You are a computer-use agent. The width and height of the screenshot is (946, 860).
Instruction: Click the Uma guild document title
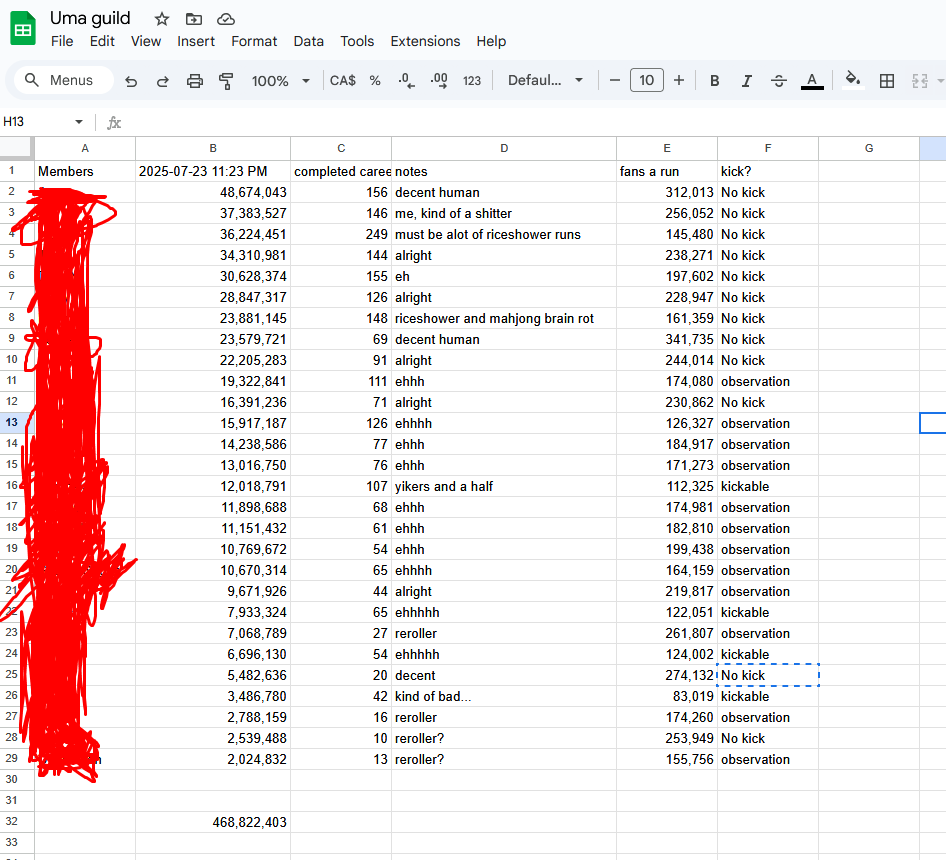(90, 18)
